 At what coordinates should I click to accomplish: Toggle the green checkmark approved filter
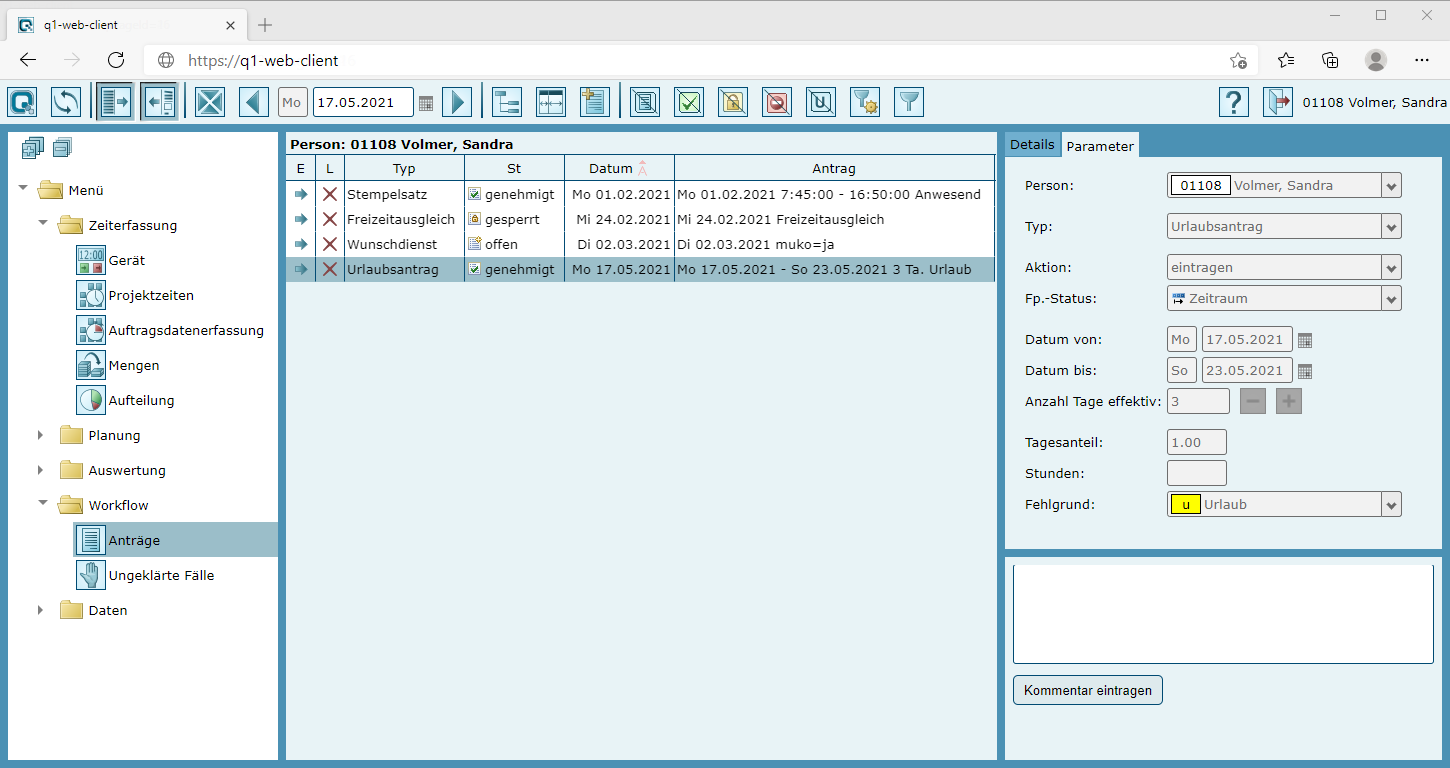[689, 102]
